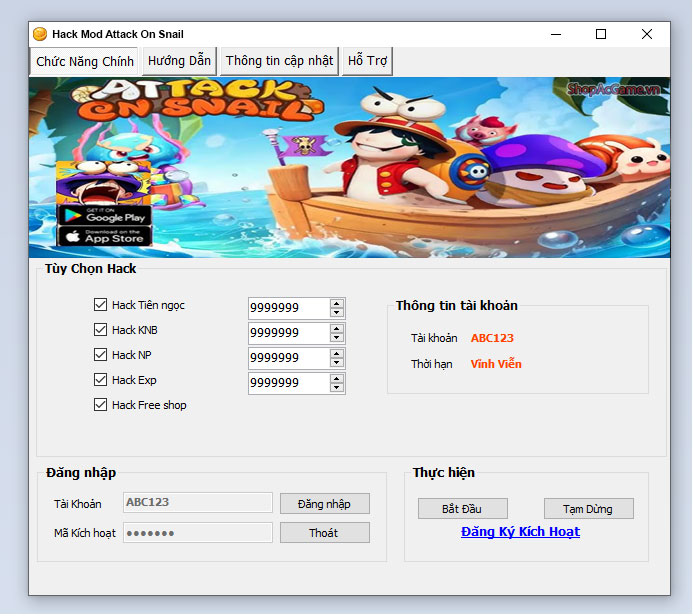Click the Attack On Snail banner image
693x616 pixels.
point(350,167)
